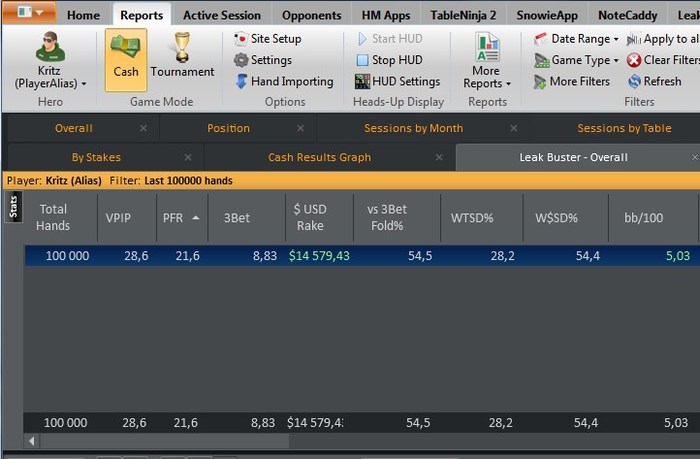The width and height of the screenshot is (700, 459).
Task: Sort by $ USD Rake column
Action: [x=310, y=217]
